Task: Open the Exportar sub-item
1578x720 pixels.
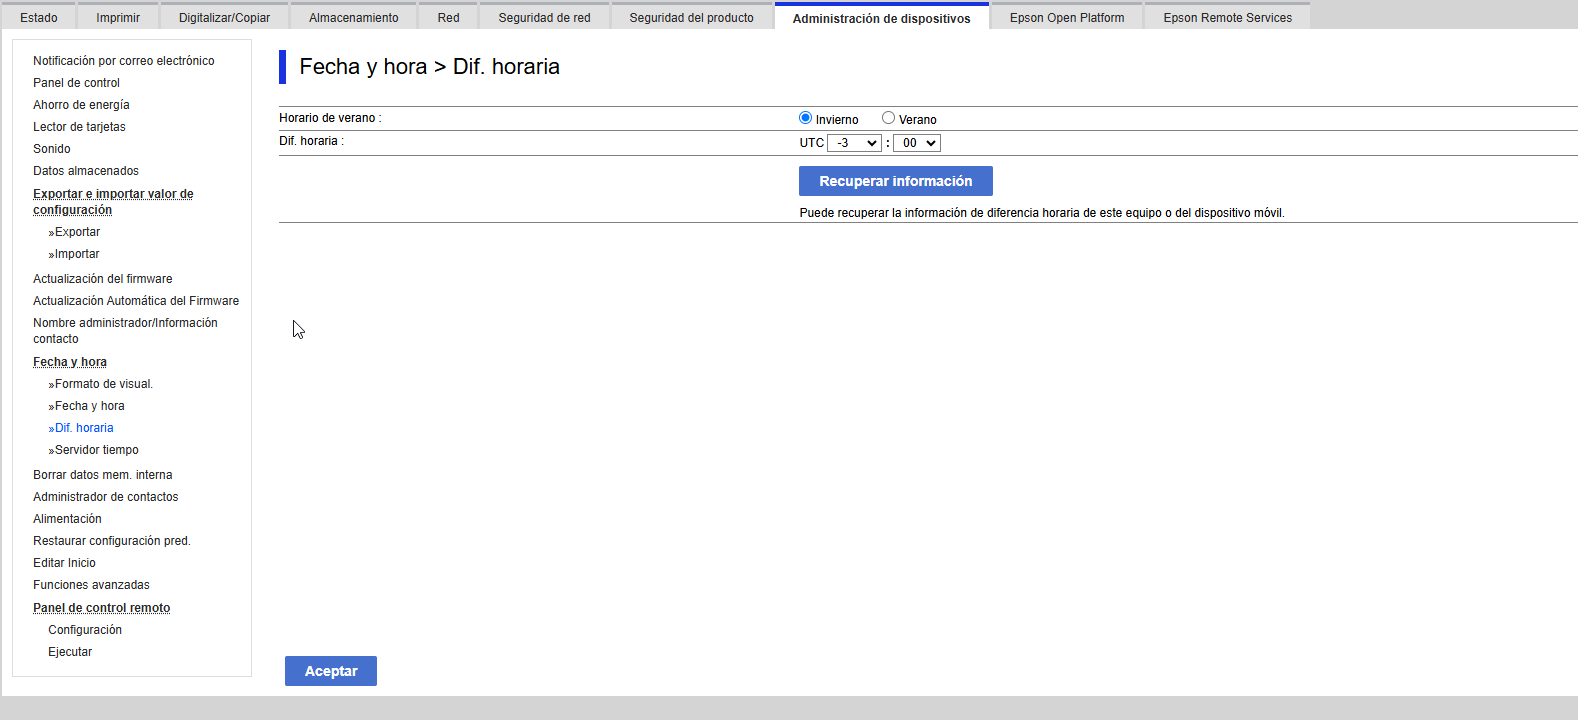Action: pos(77,232)
